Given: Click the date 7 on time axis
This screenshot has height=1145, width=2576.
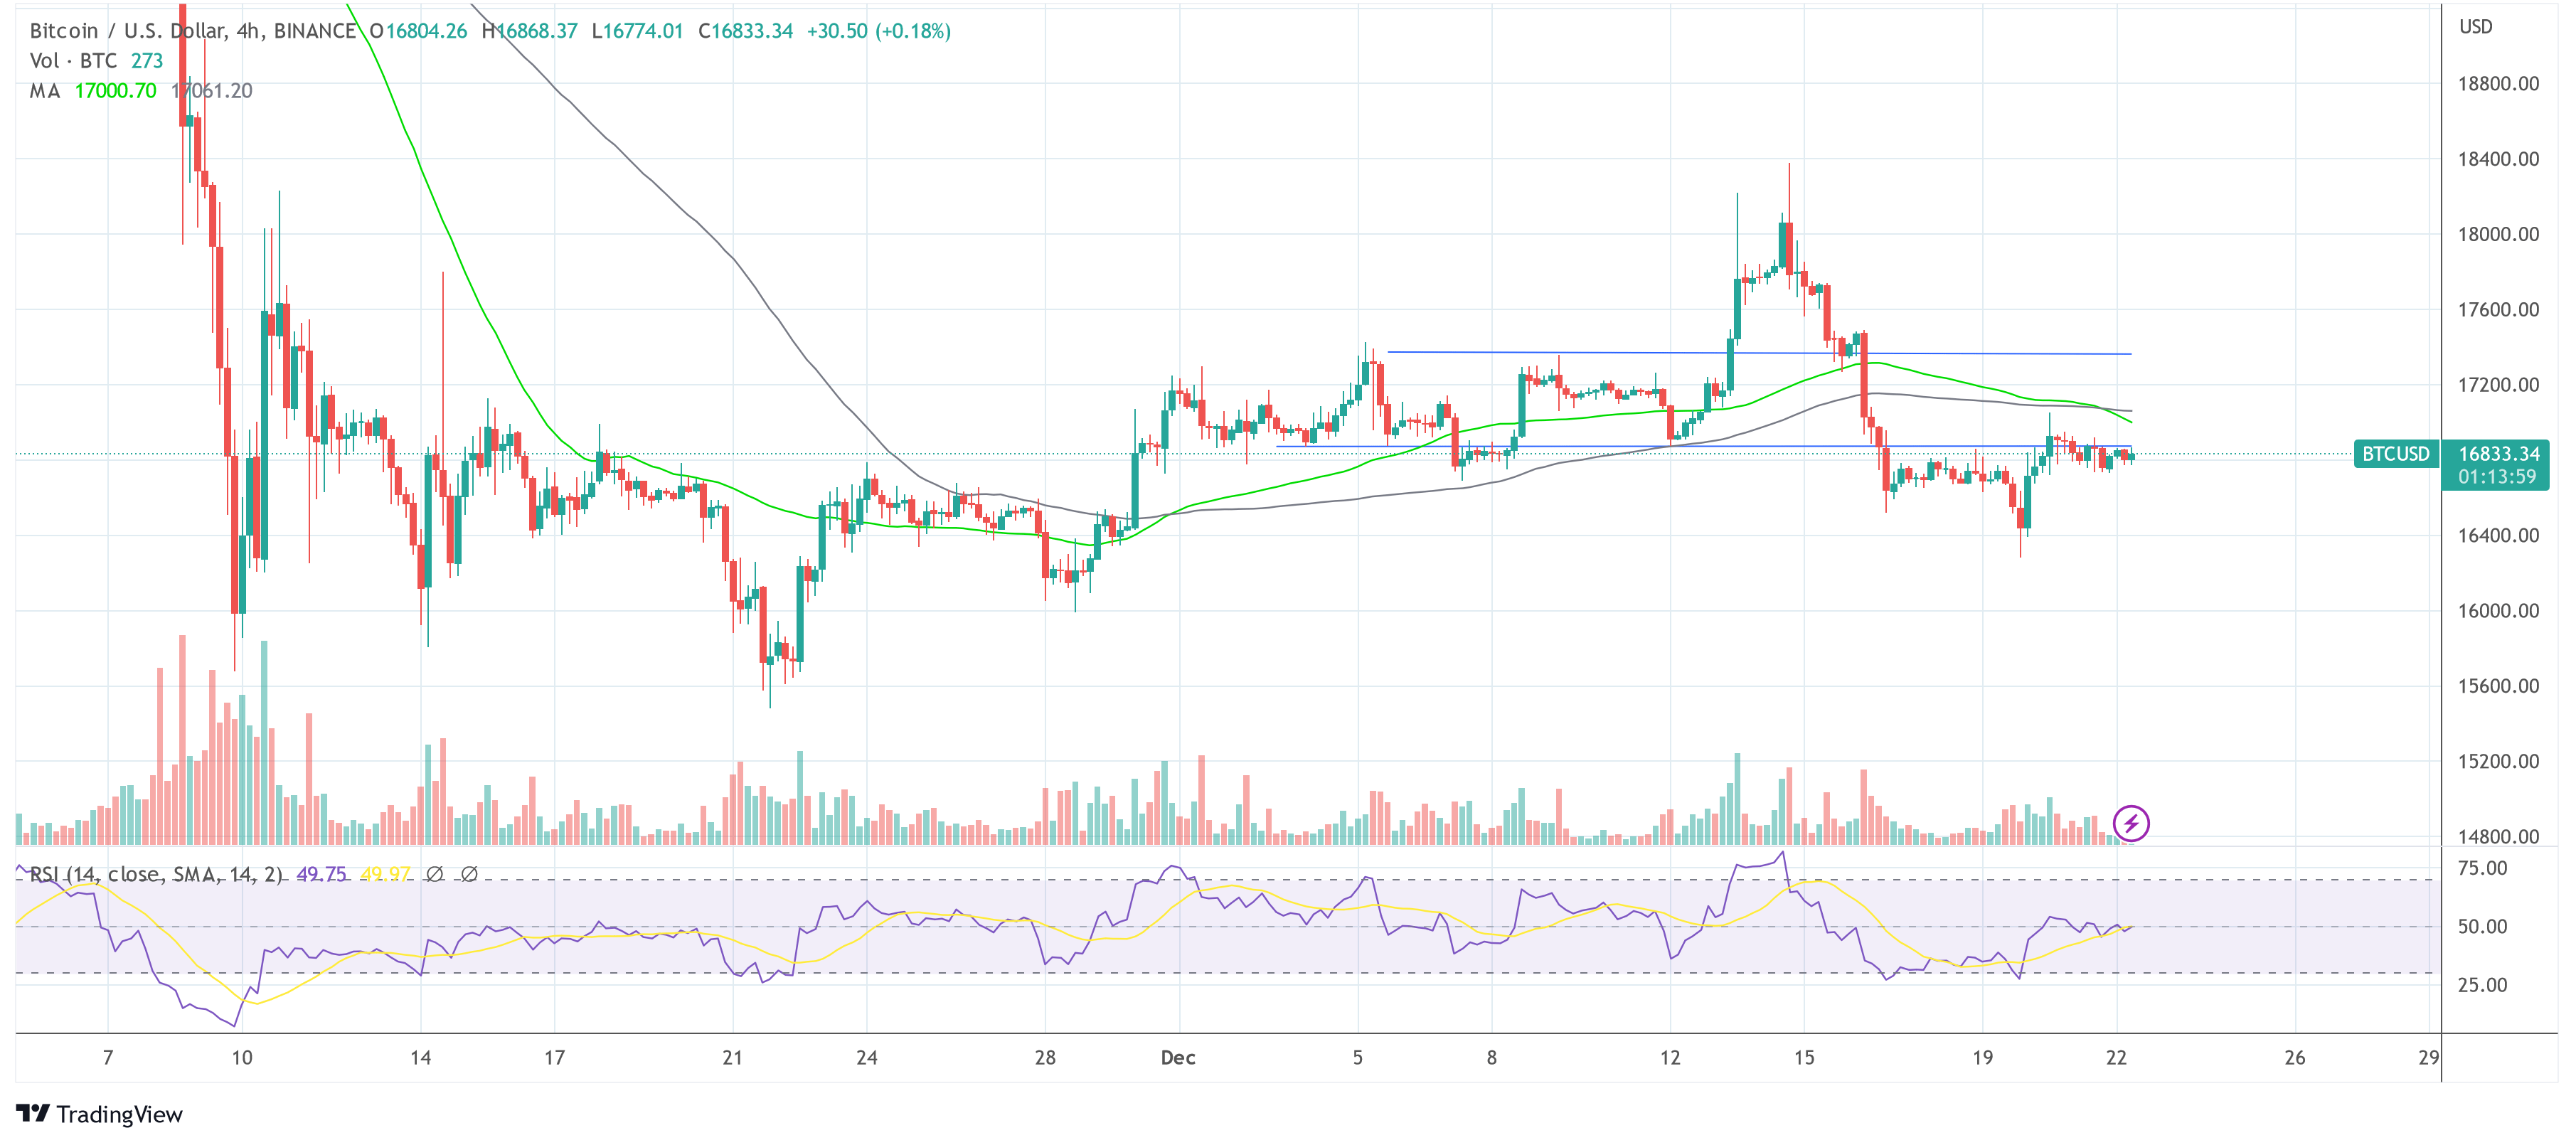Looking at the screenshot, I should pyautogui.click(x=108, y=1058).
